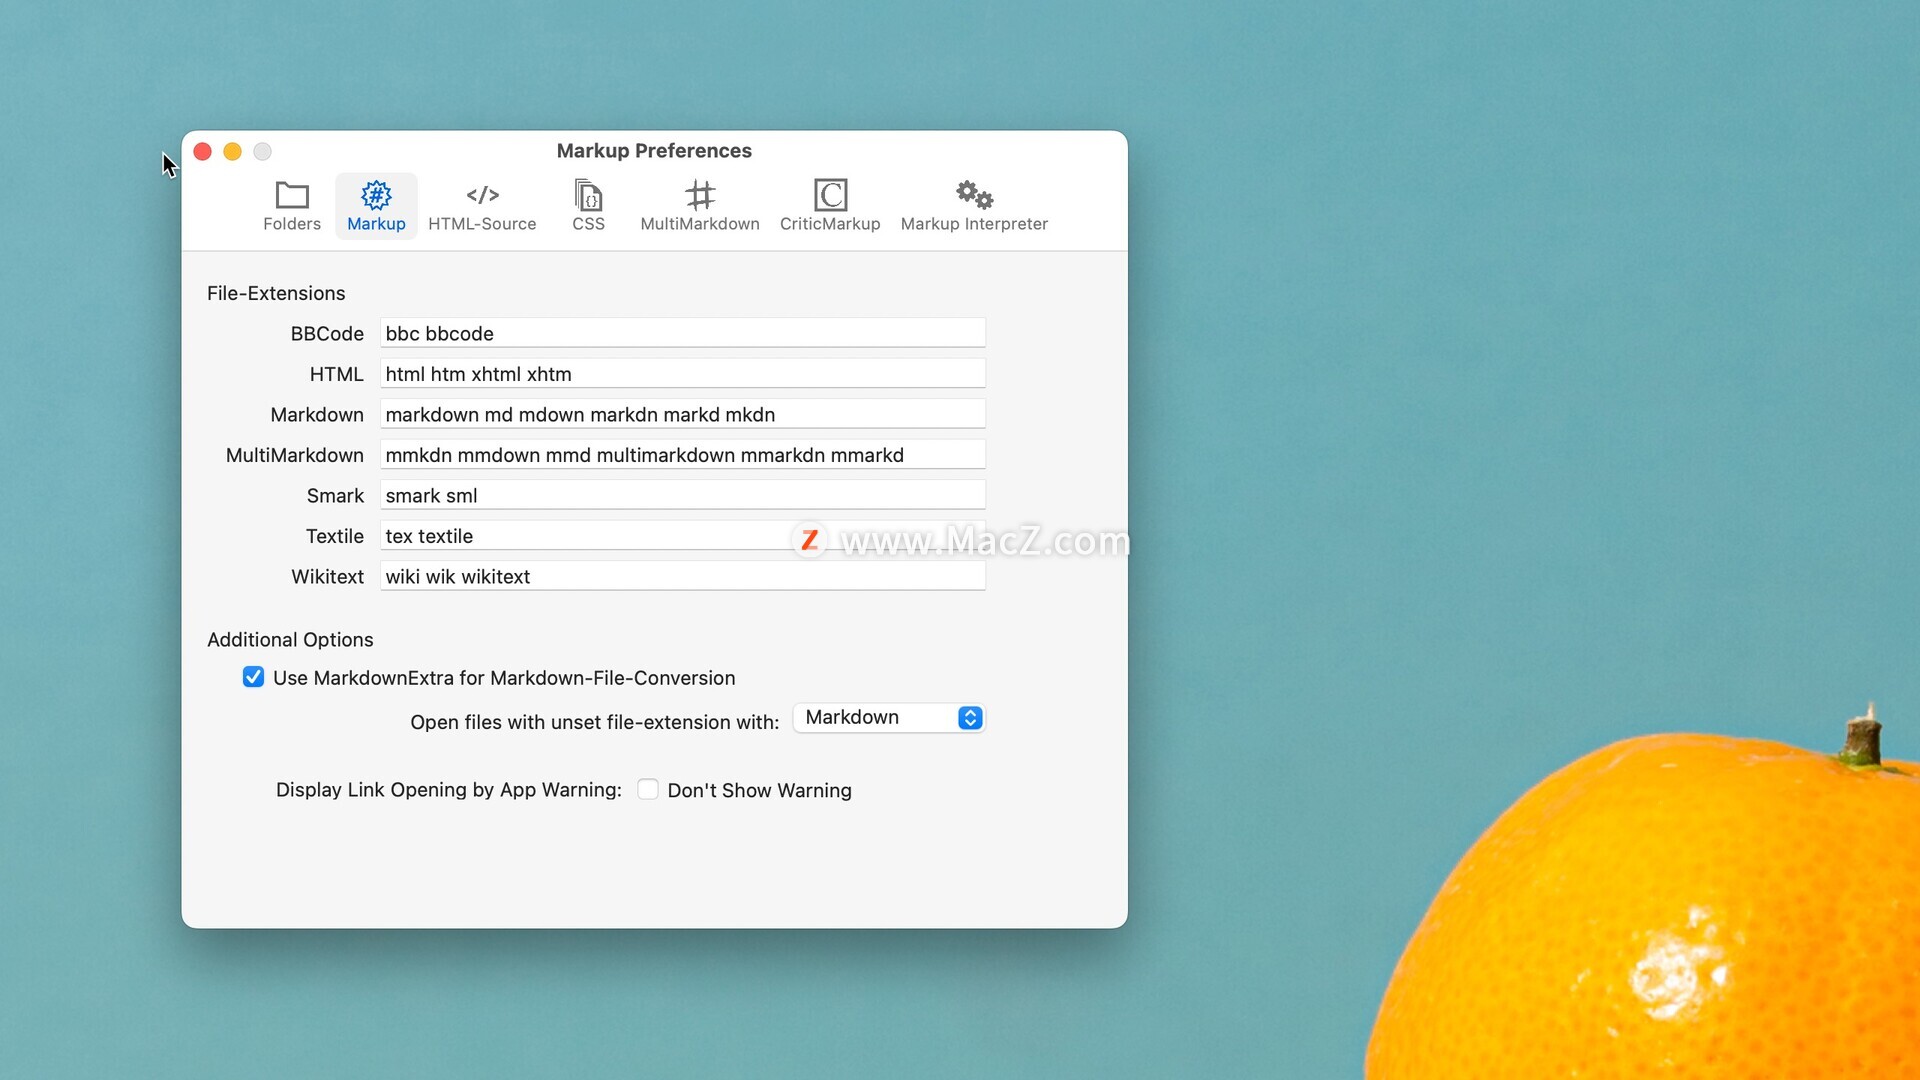Edit the Markdown extensions field
1920x1080 pixels.
683,414
